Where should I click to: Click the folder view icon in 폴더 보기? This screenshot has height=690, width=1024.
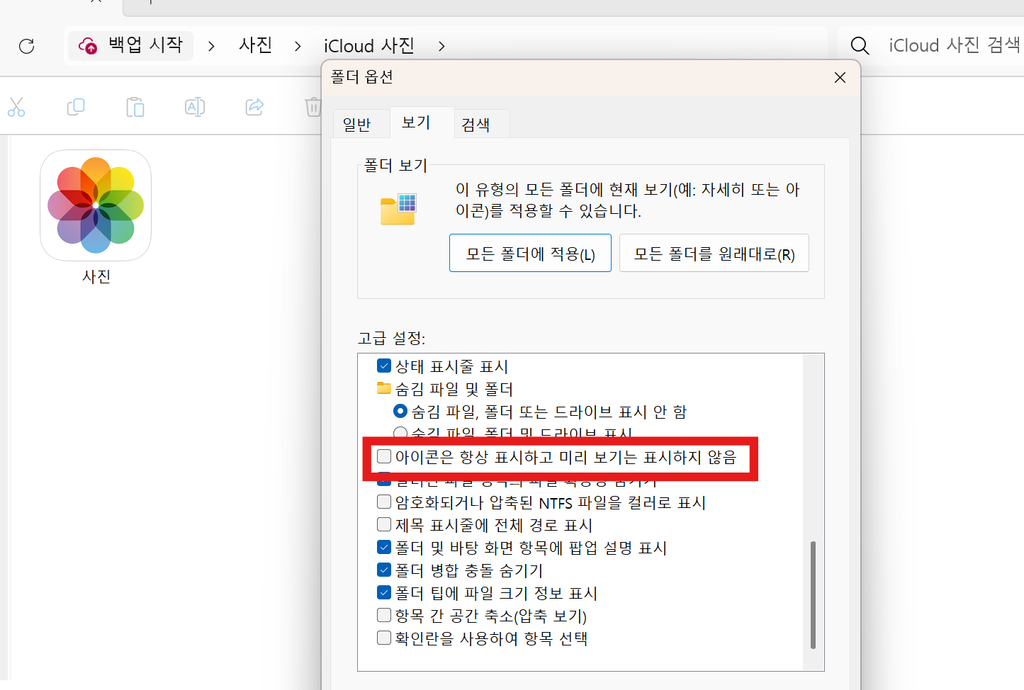point(398,210)
